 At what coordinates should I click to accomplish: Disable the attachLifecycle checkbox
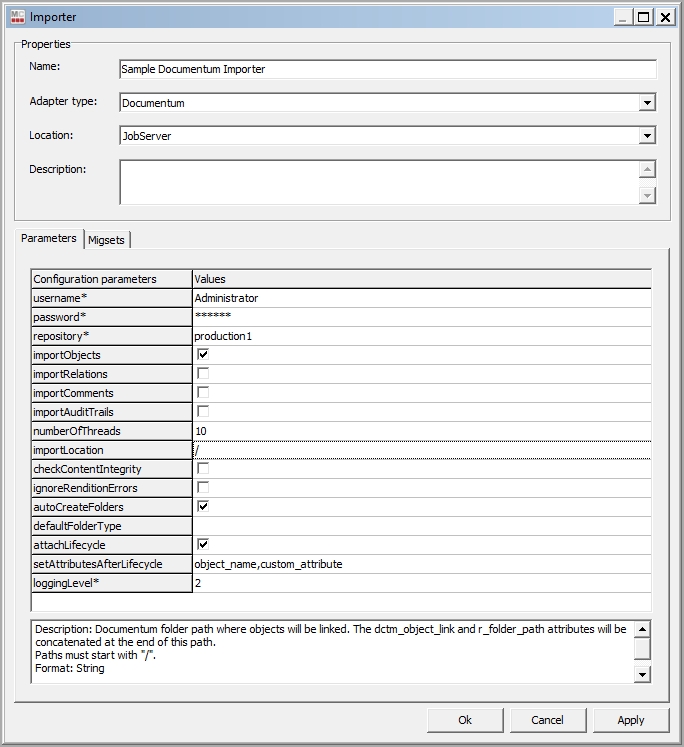(203, 545)
